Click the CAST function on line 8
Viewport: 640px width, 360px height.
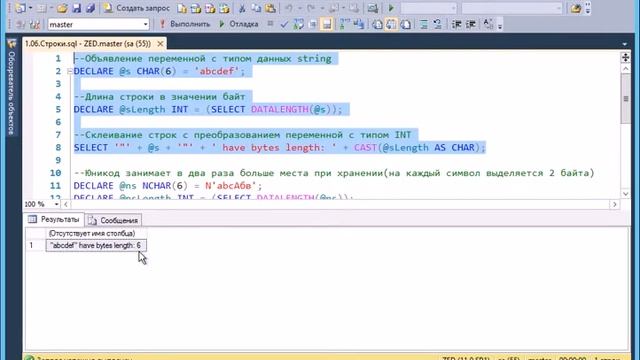pos(365,147)
